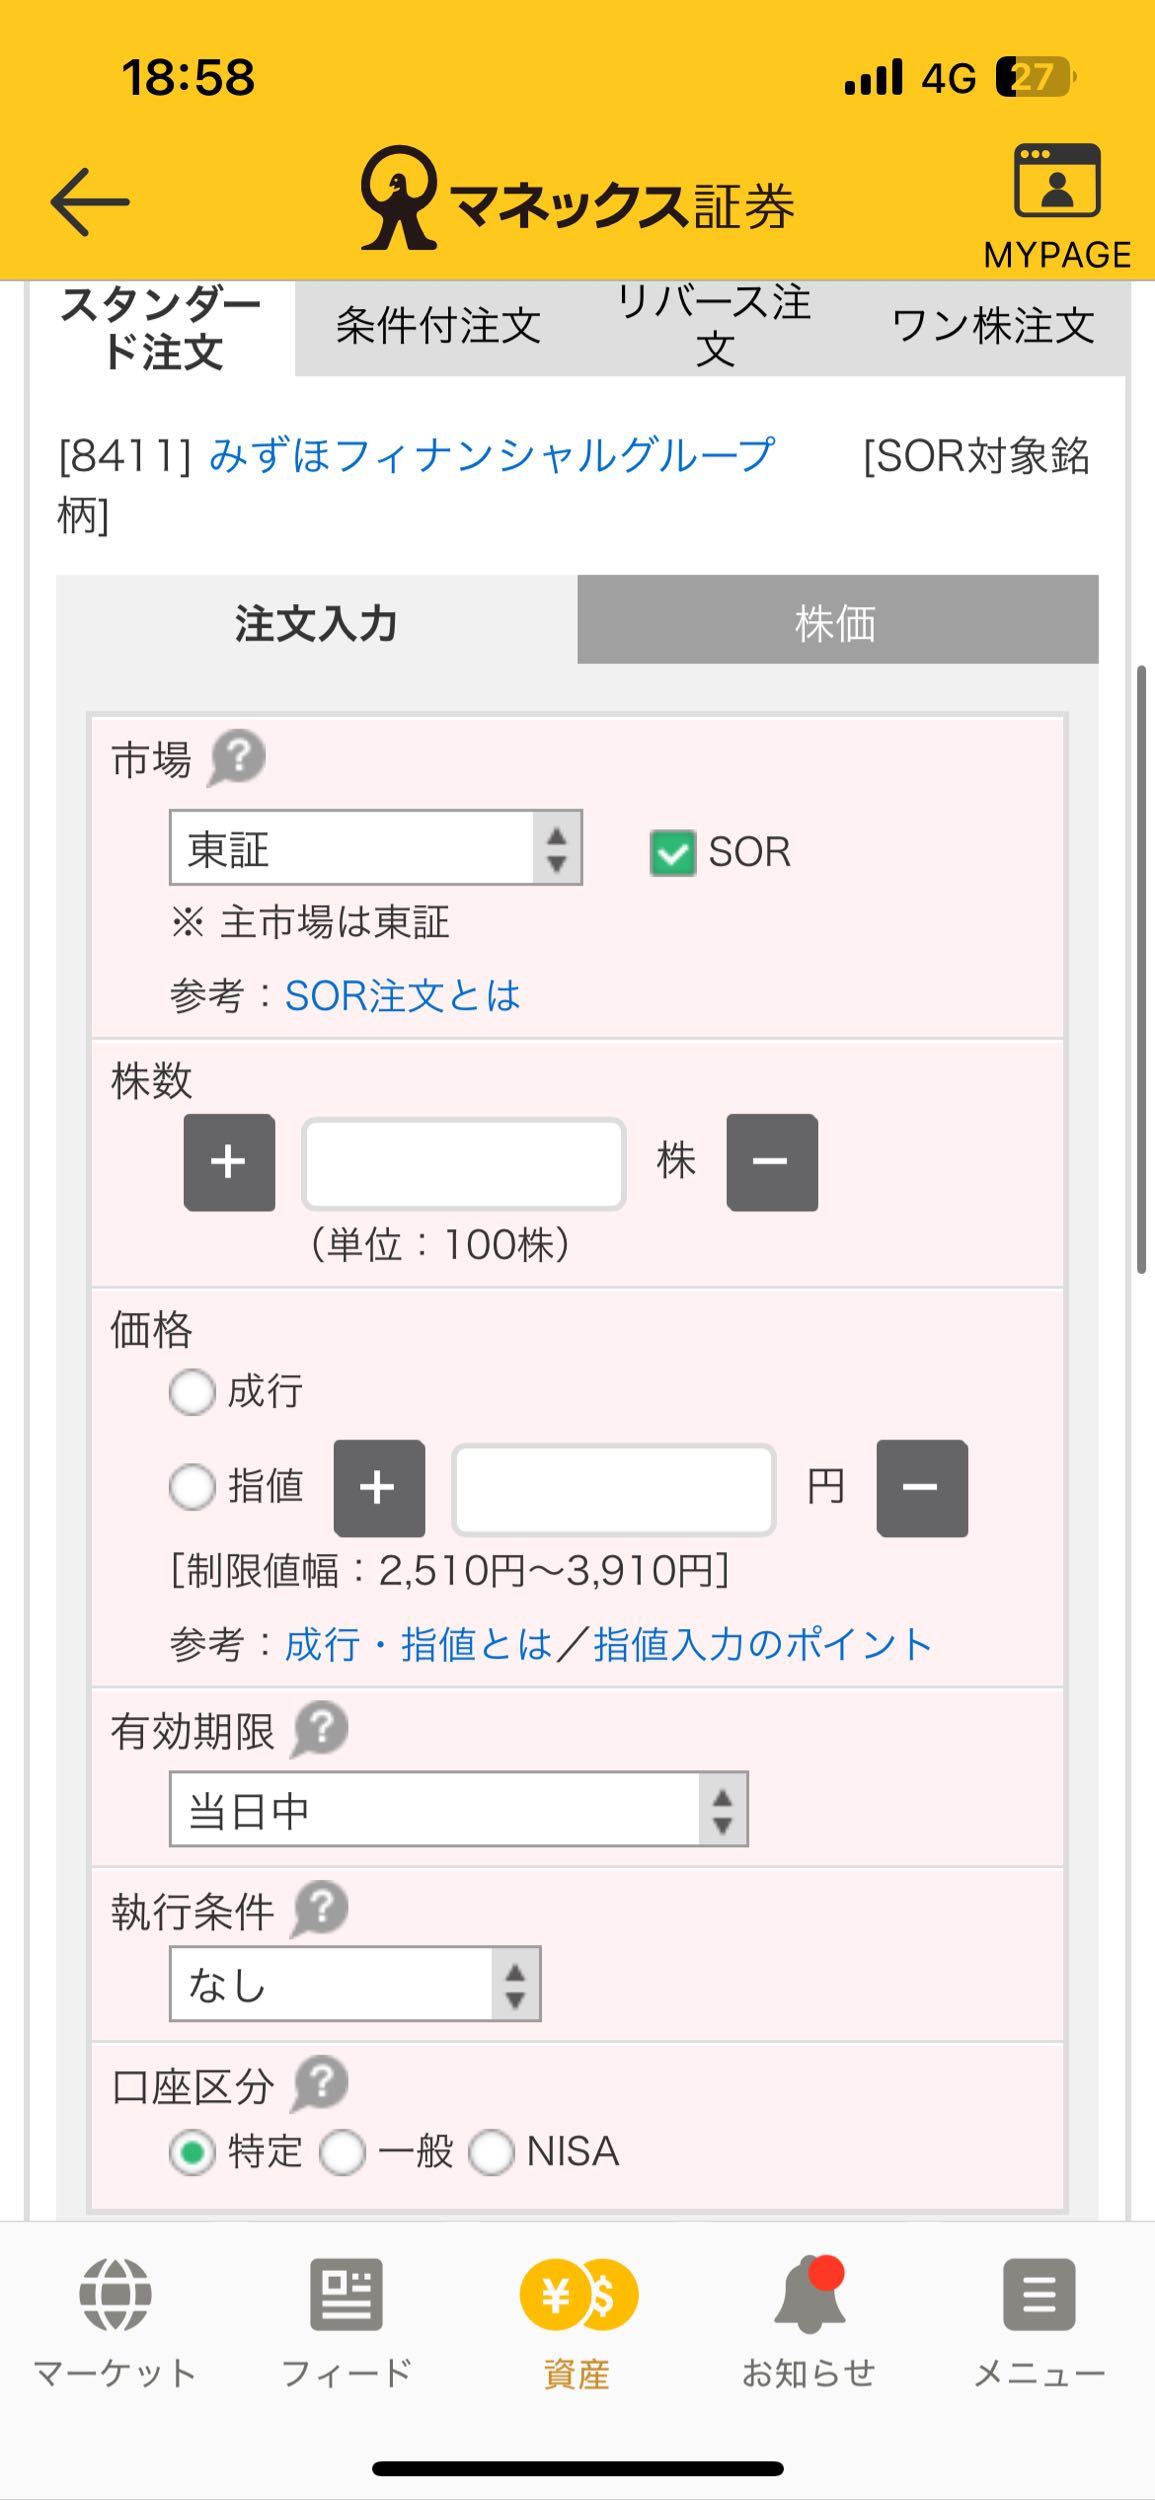1155x2500 pixels.
Task: Open the なし execution condition dropdown
Action: coord(355,1983)
